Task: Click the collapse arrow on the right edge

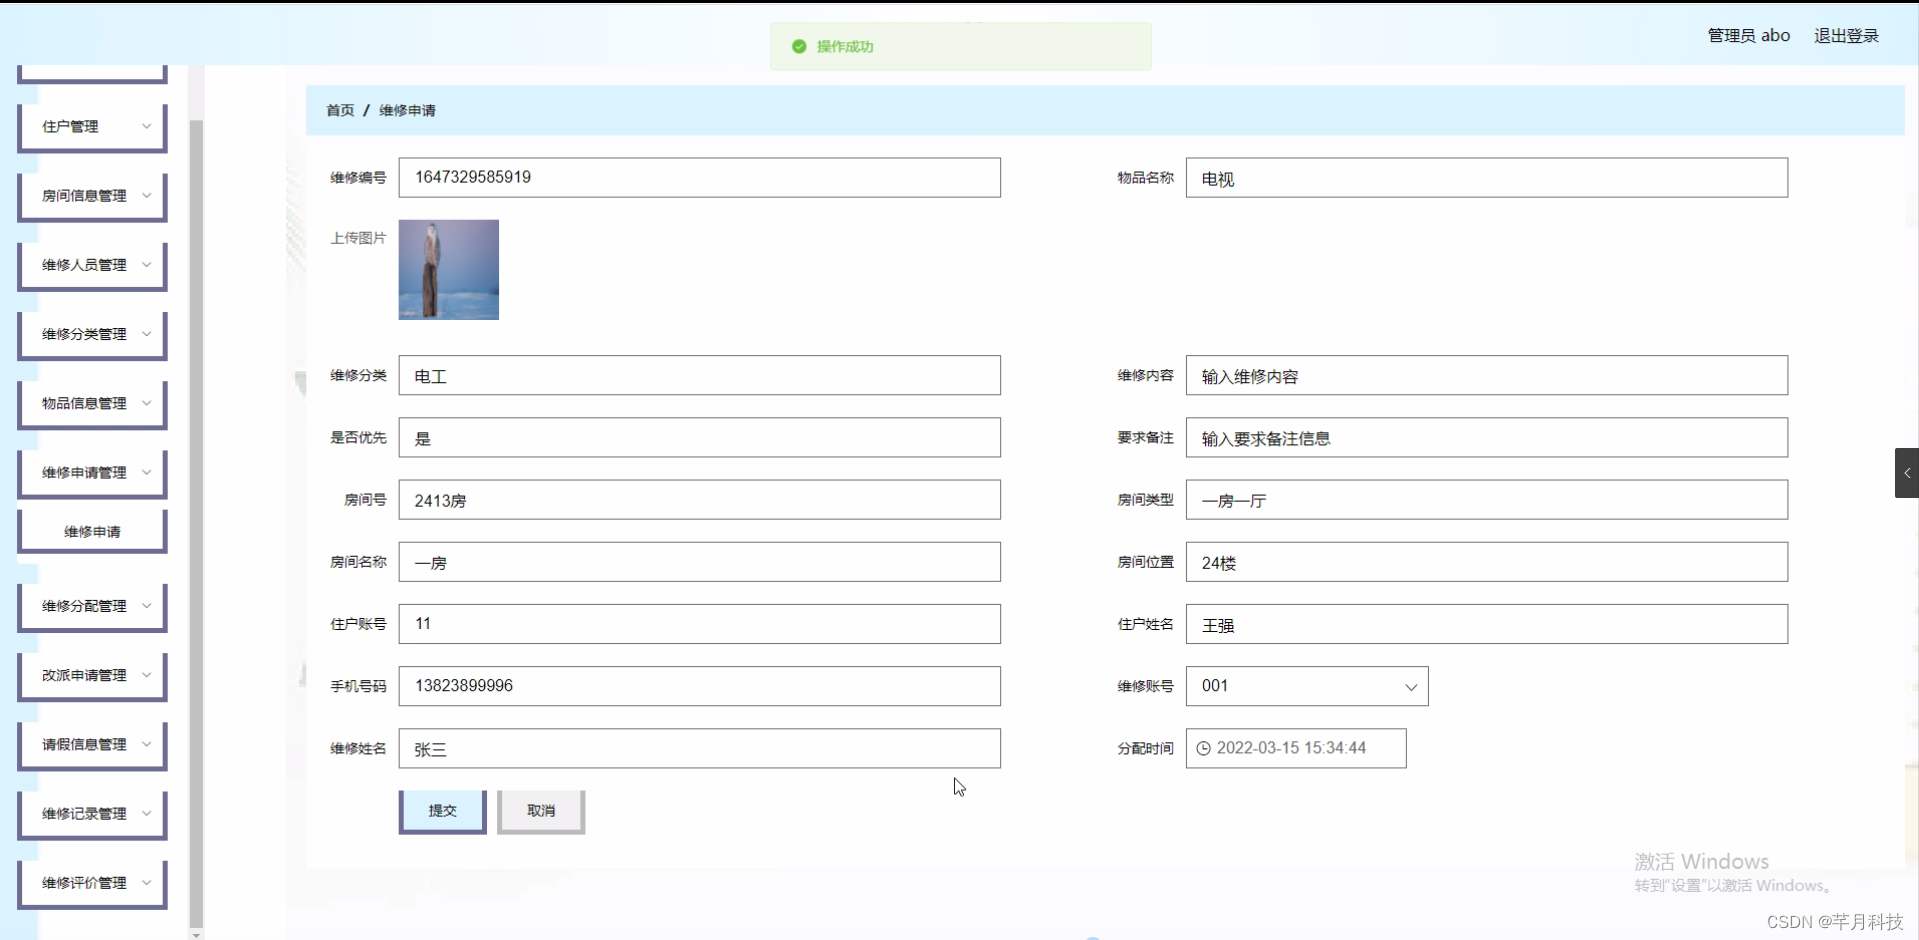Action: click(x=1906, y=472)
